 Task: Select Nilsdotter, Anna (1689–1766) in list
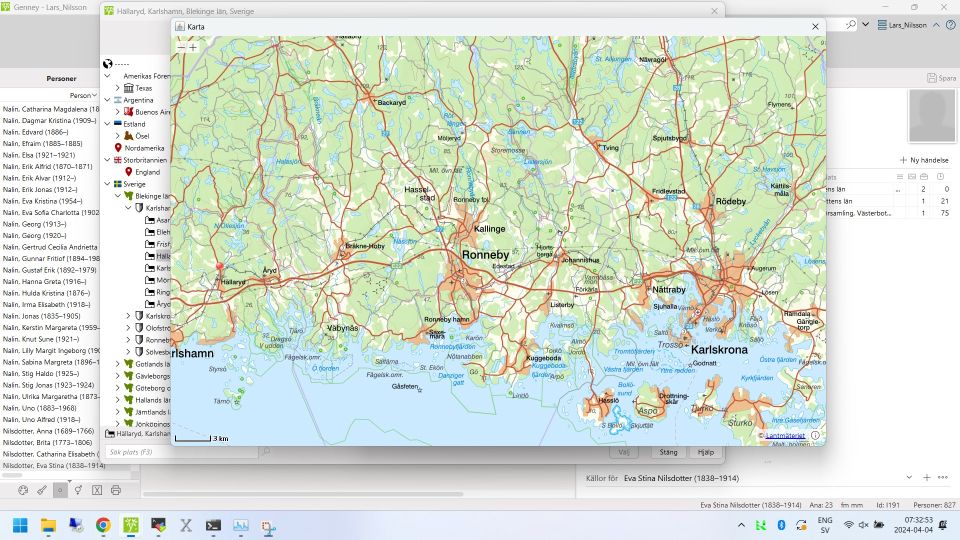click(50, 431)
